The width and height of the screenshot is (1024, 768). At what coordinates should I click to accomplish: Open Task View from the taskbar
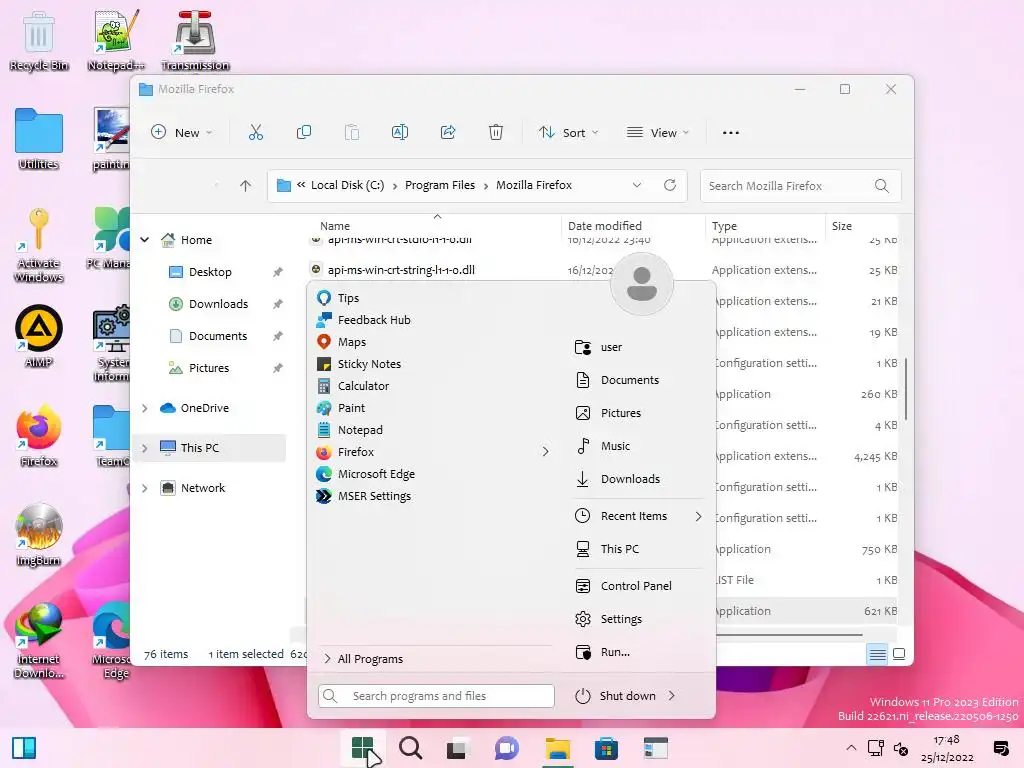click(x=458, y=748)
